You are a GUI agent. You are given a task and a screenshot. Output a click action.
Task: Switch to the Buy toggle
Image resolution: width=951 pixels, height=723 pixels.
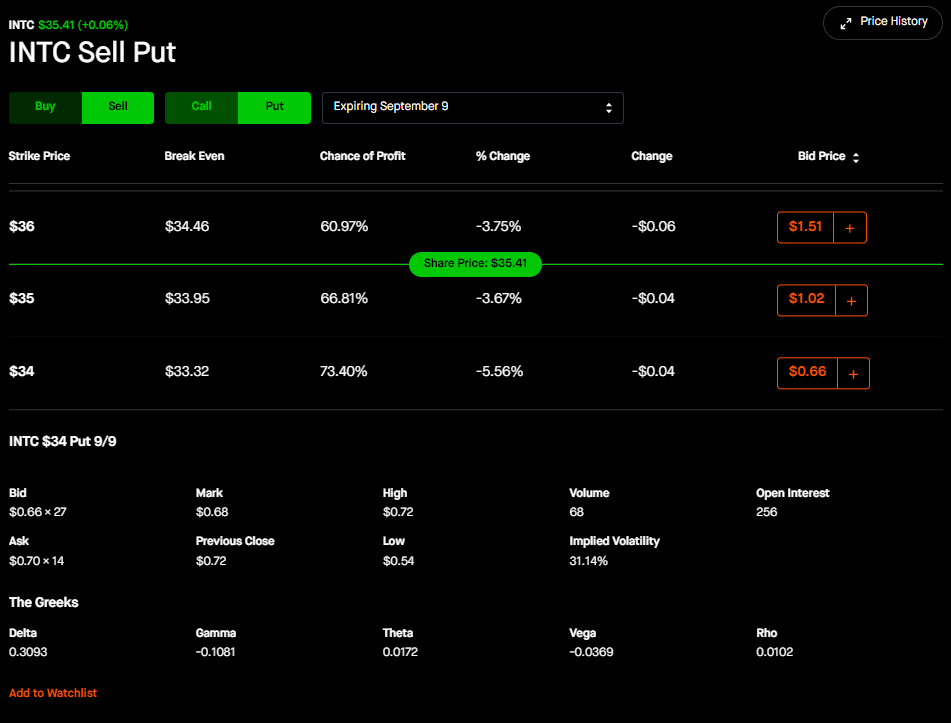click(45, 107)
